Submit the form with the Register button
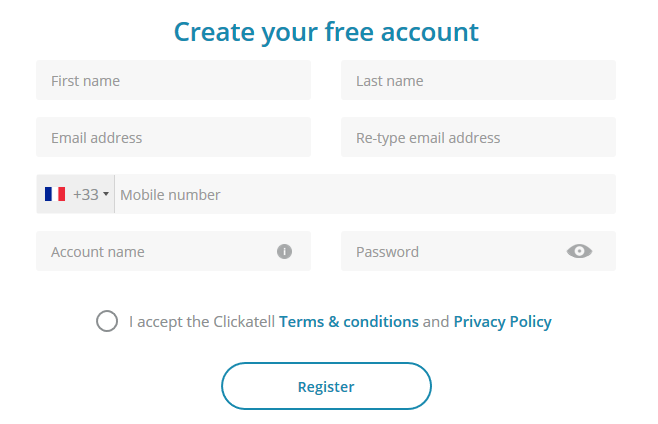658x424 pixels. click(326, 386)
